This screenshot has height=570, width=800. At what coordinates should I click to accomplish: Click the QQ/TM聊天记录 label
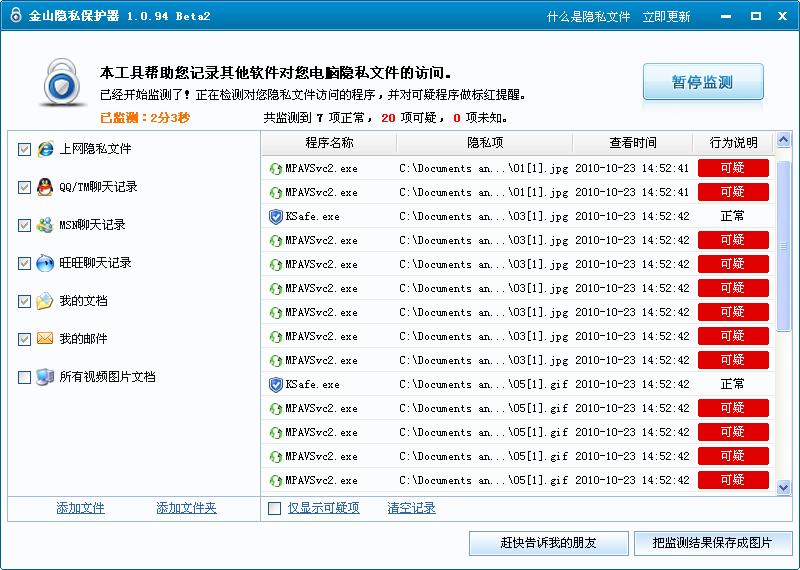tap(98, 187)
